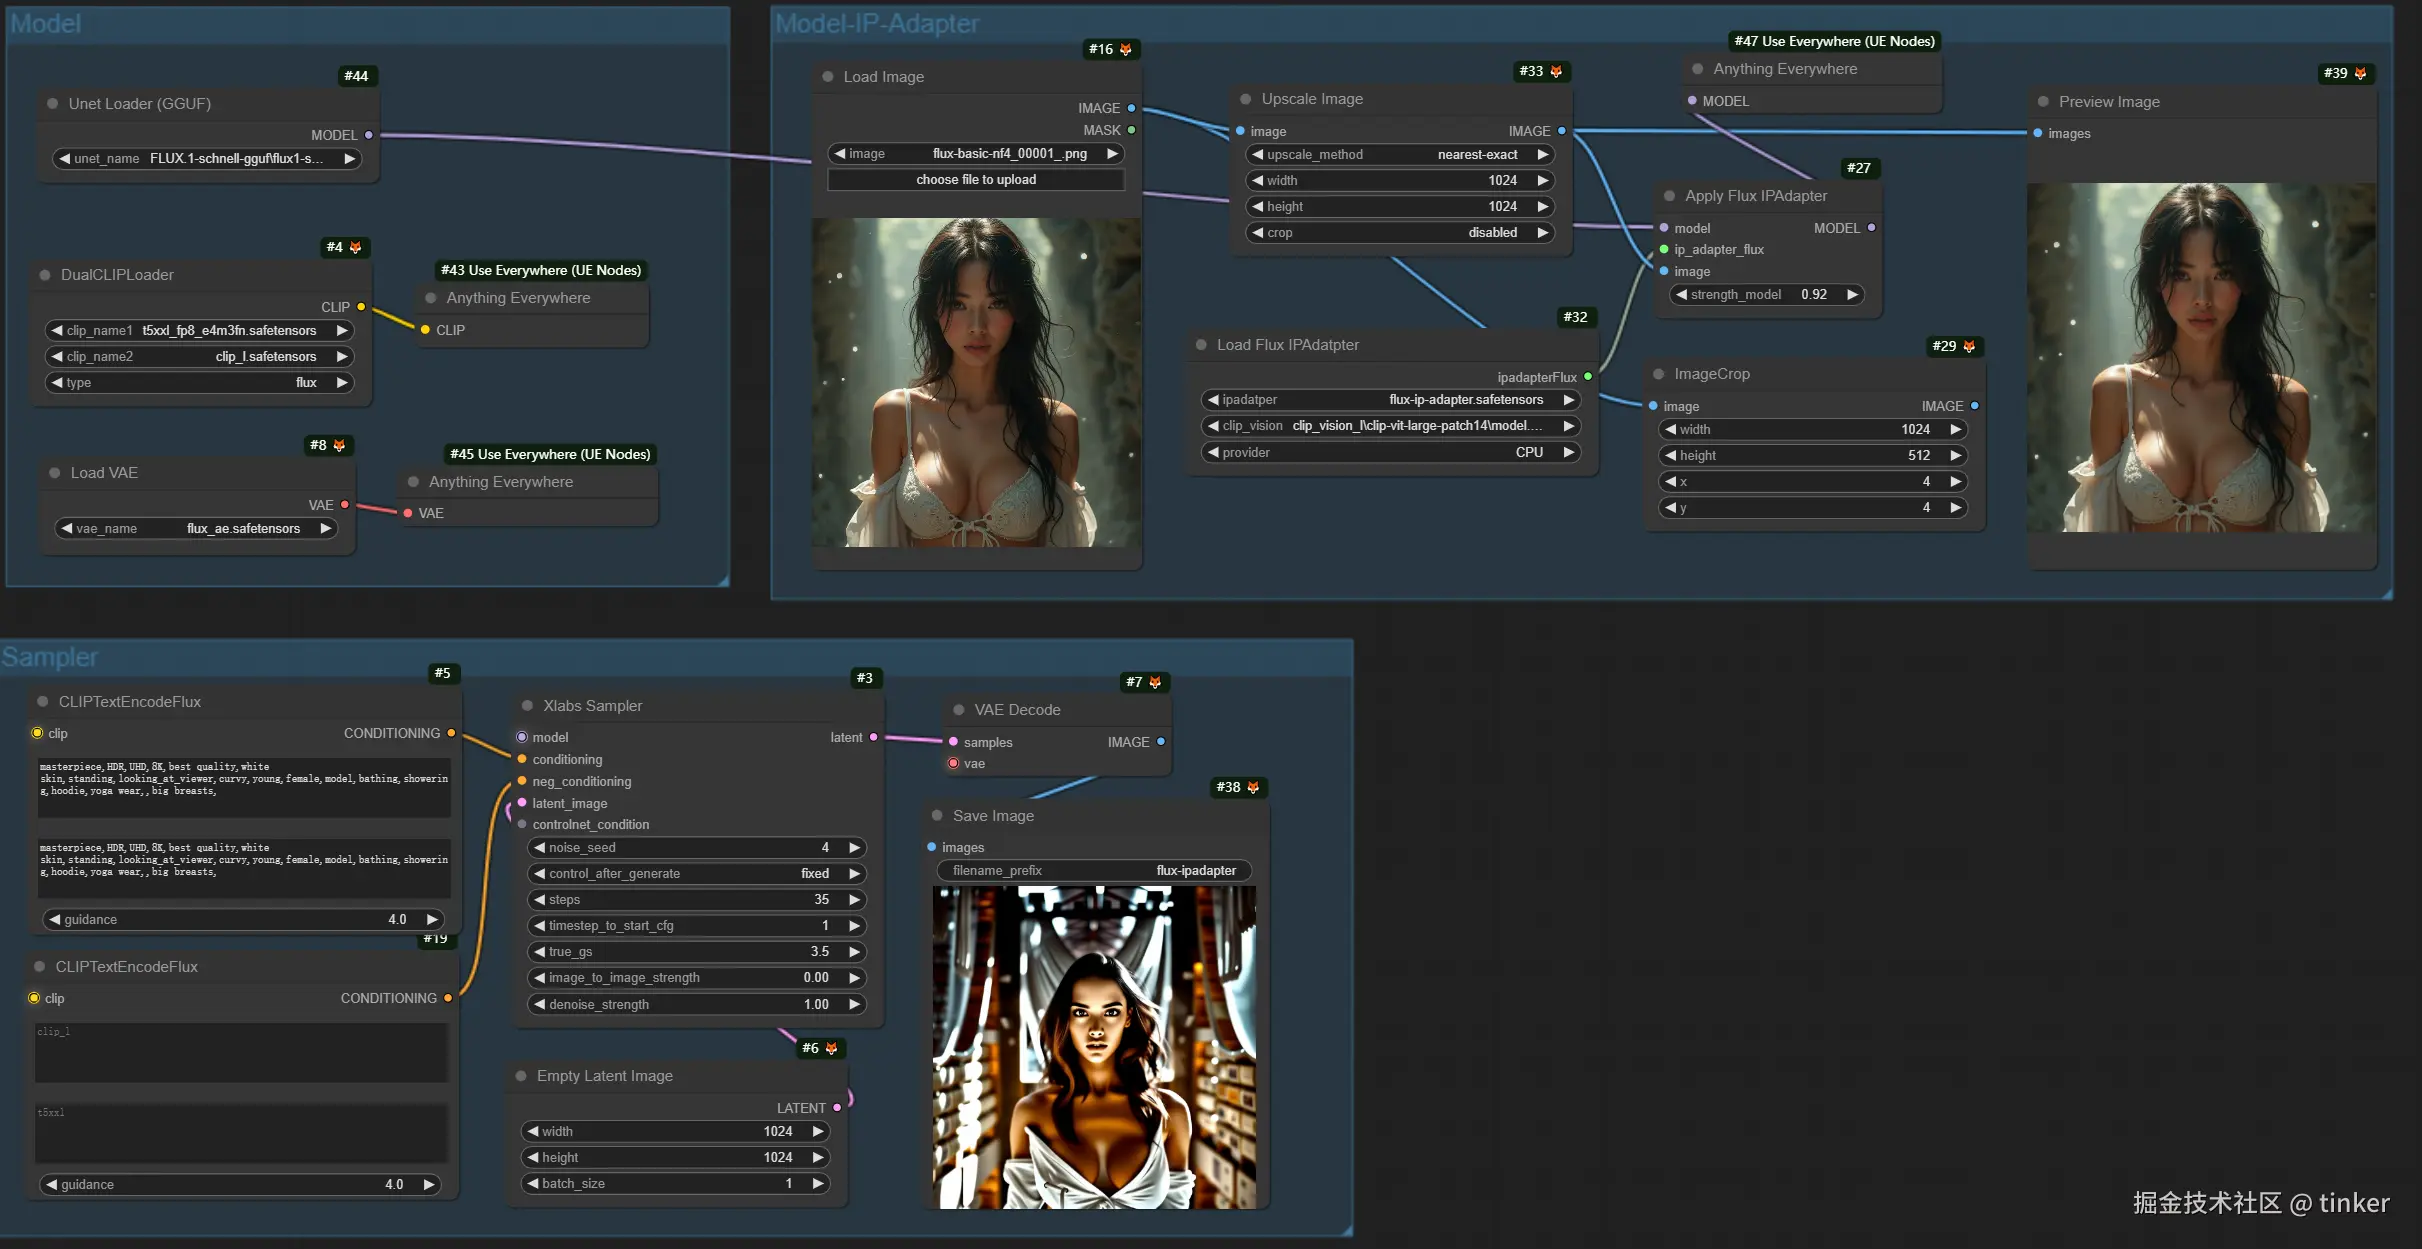Increase steps value with right arrow
The height and width of the screenshot is (1249, 2422).
tap(855, 899)
